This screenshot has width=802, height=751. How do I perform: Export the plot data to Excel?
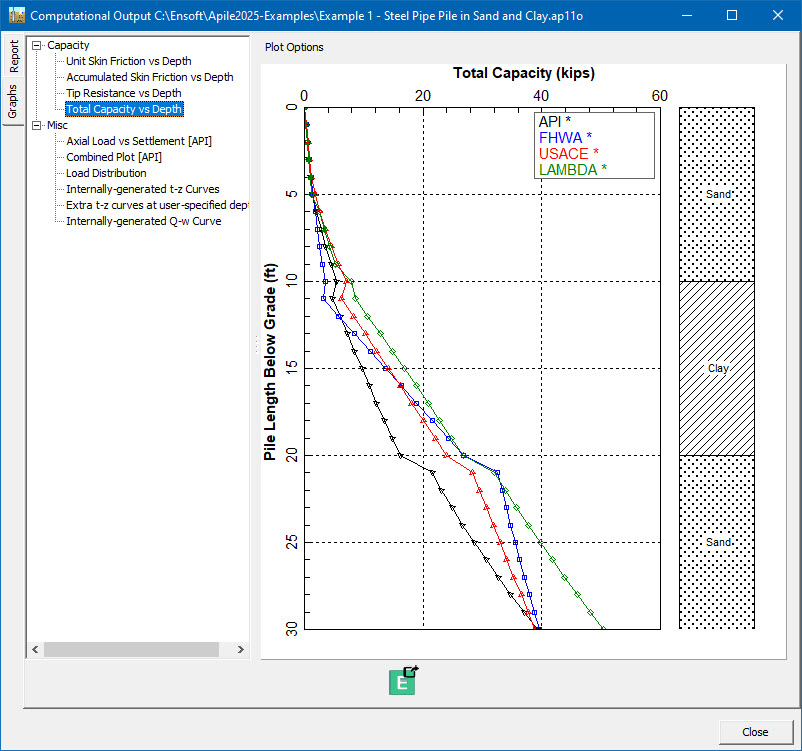(402, 681)
